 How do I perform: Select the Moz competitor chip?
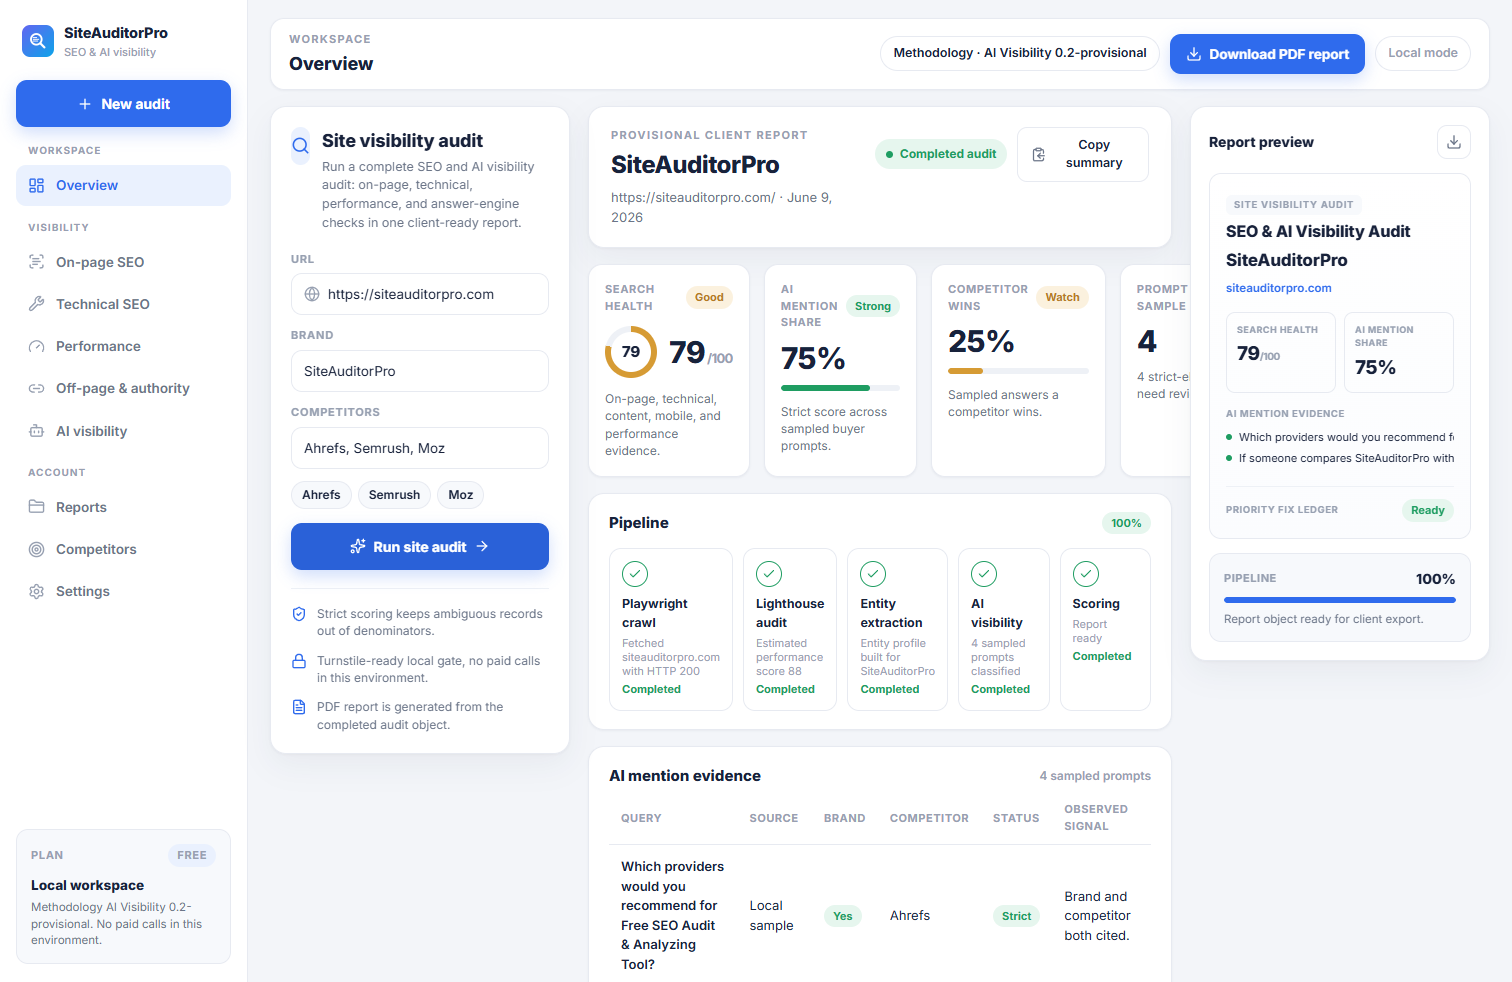coord(461,495)
